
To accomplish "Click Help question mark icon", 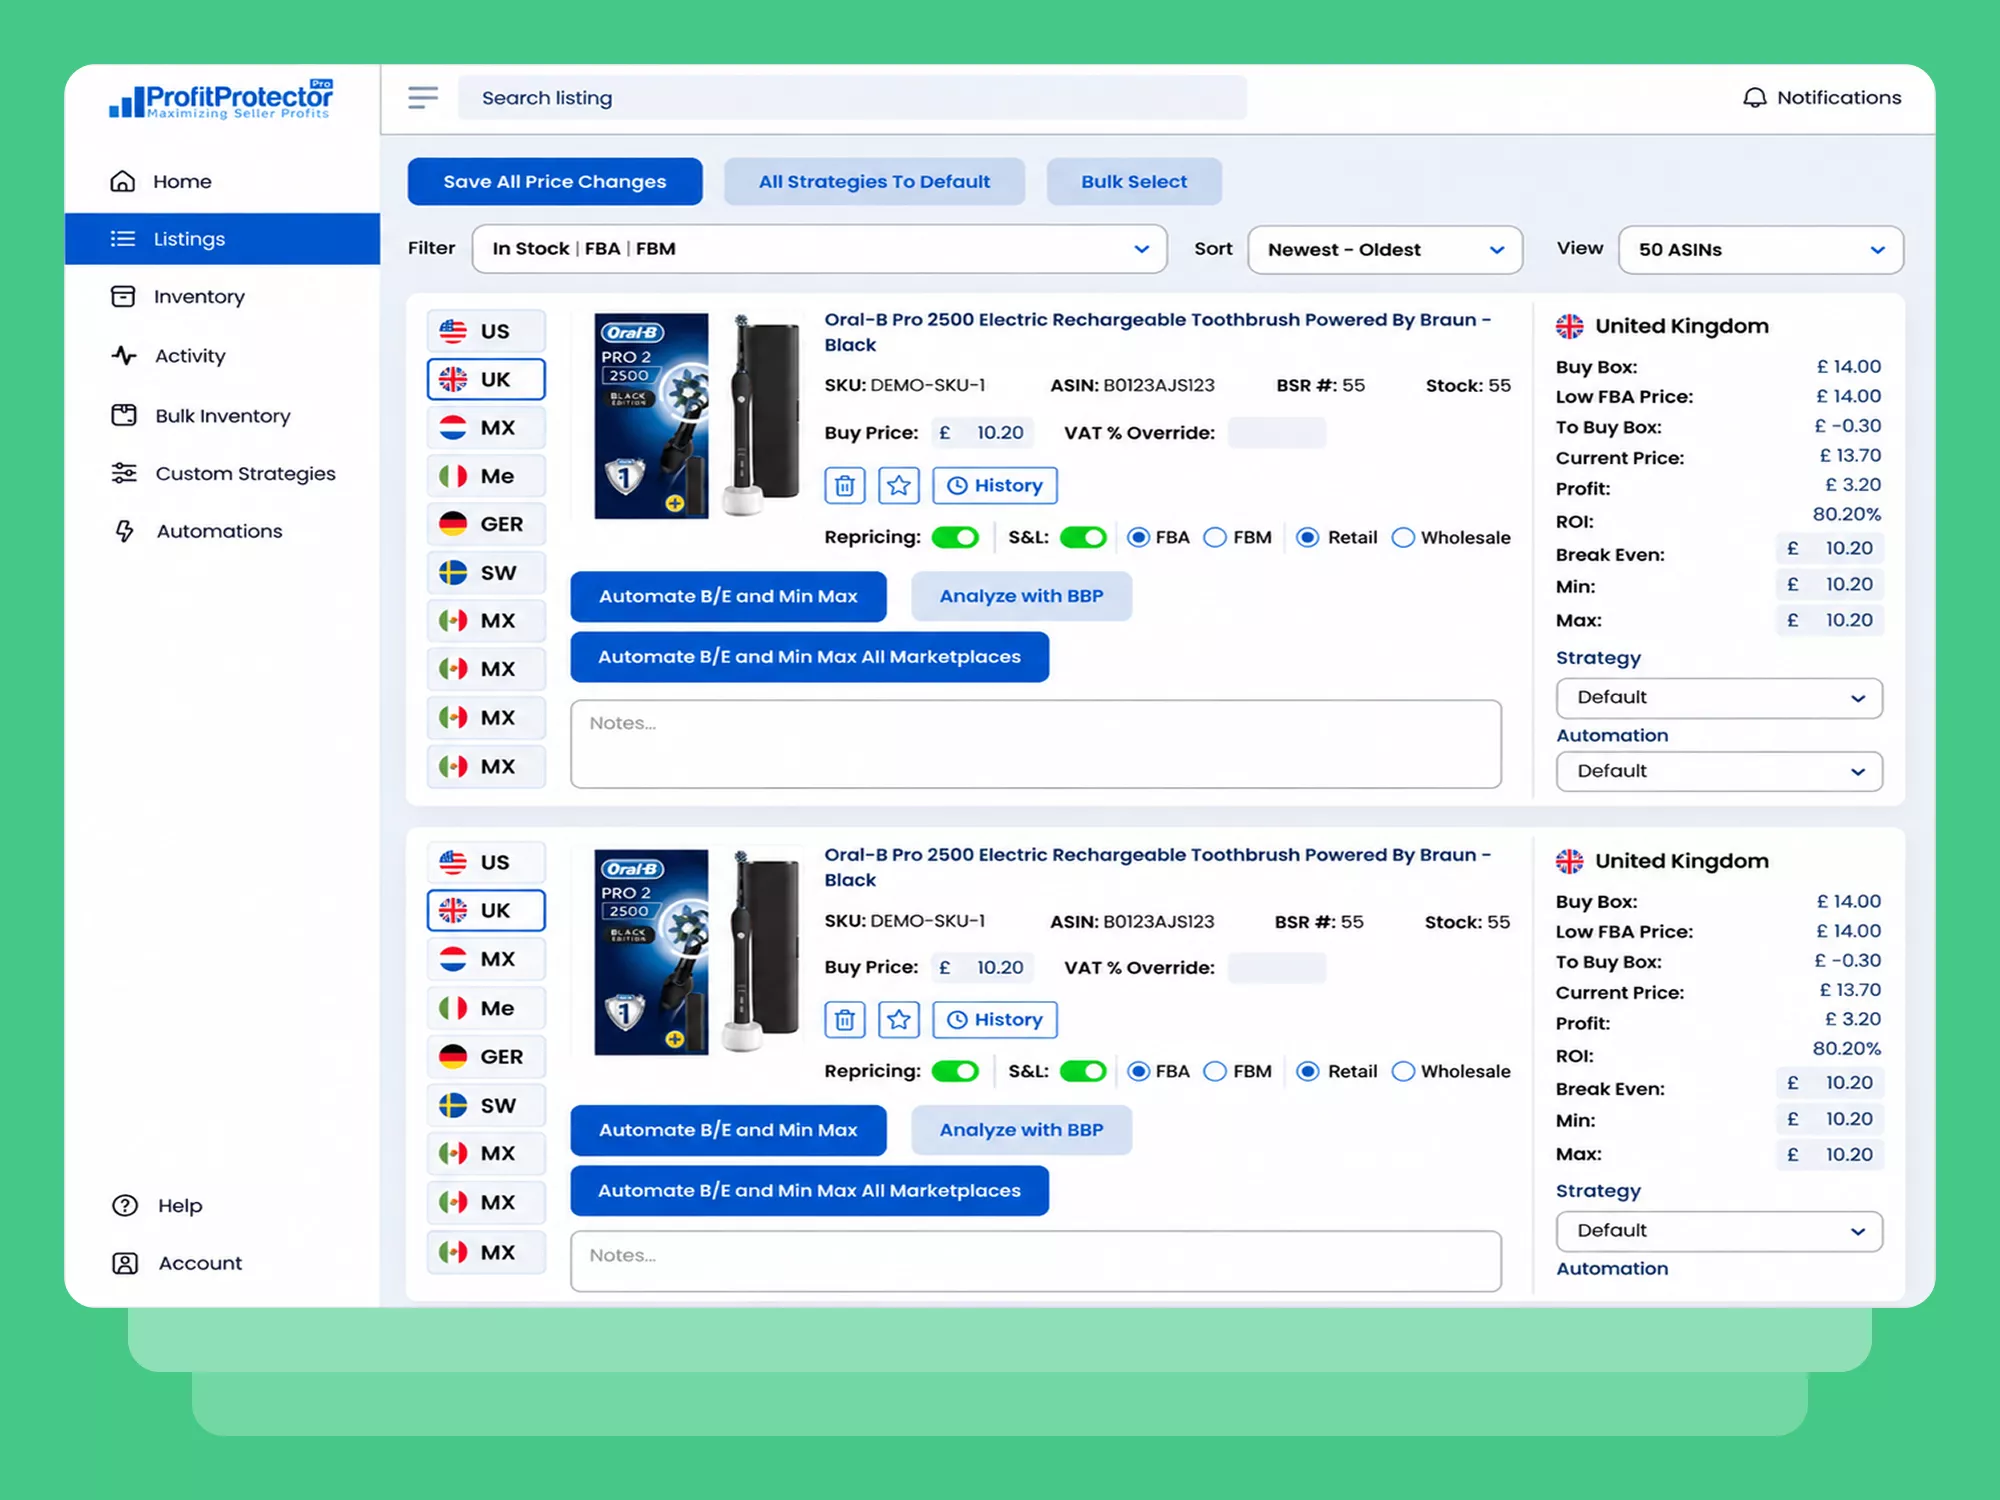I will click(x=125, y=1205).
